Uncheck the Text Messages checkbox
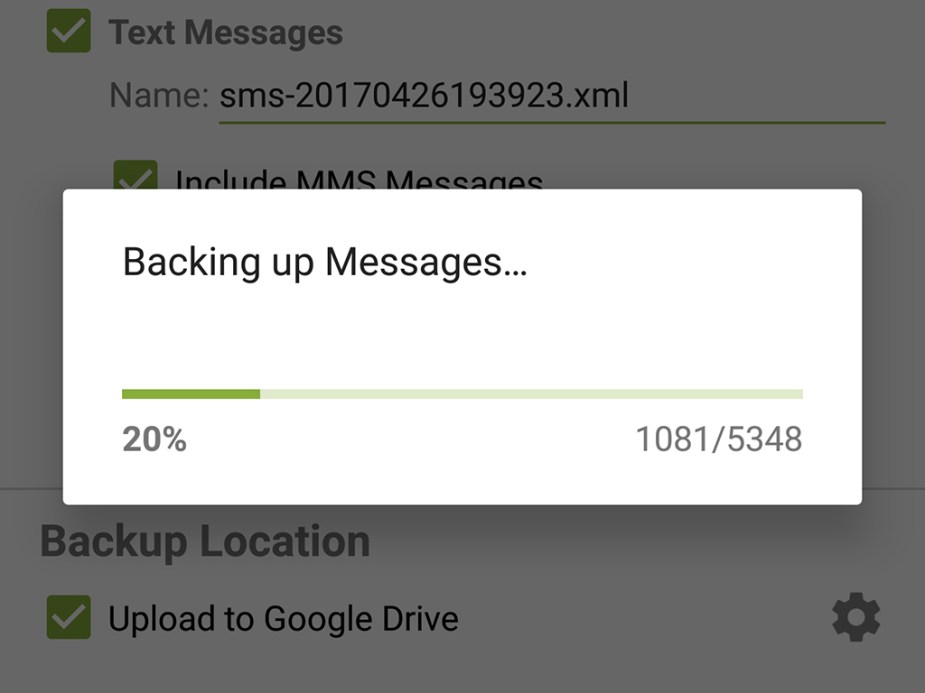Viewport: 925px width, 693px height. point(68,31)
